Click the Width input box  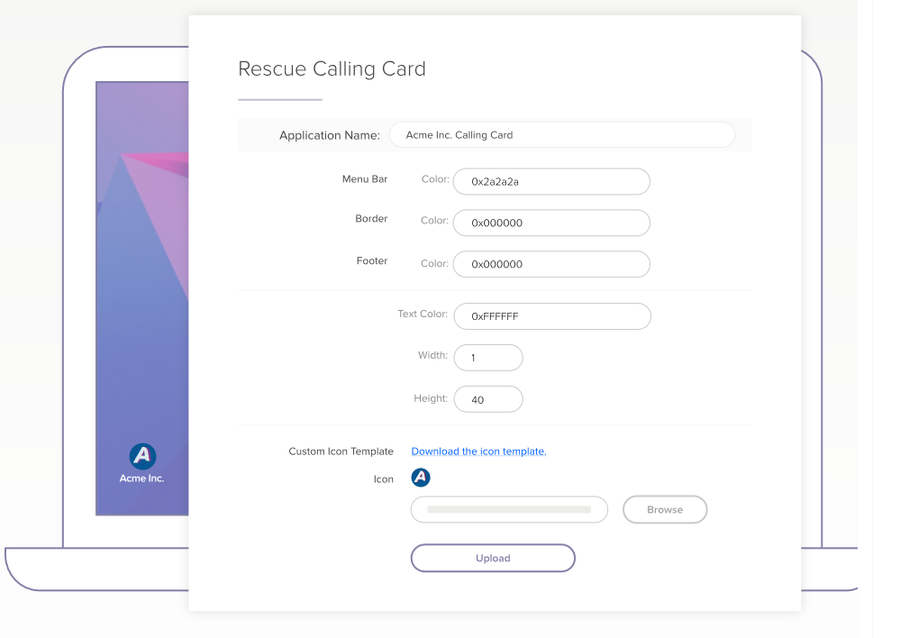point(488,357)
